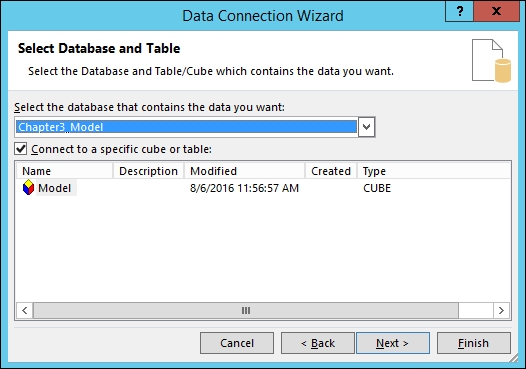Go to previous step with Back

(318, 343)
